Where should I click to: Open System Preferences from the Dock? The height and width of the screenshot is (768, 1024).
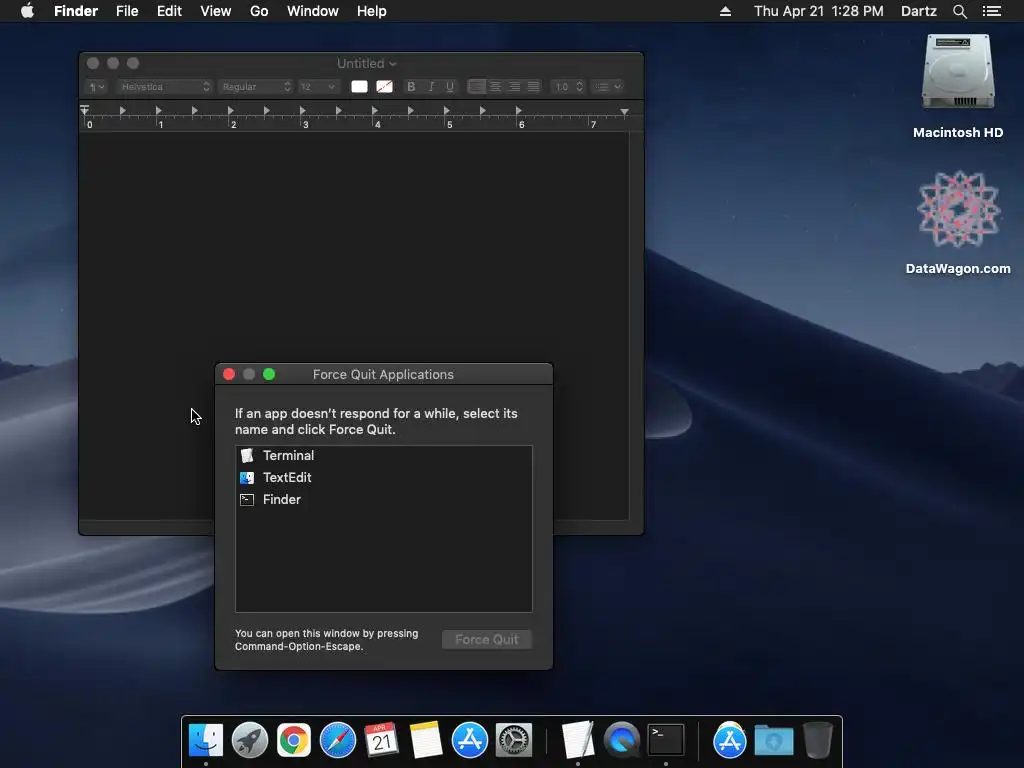pos(514,741)
